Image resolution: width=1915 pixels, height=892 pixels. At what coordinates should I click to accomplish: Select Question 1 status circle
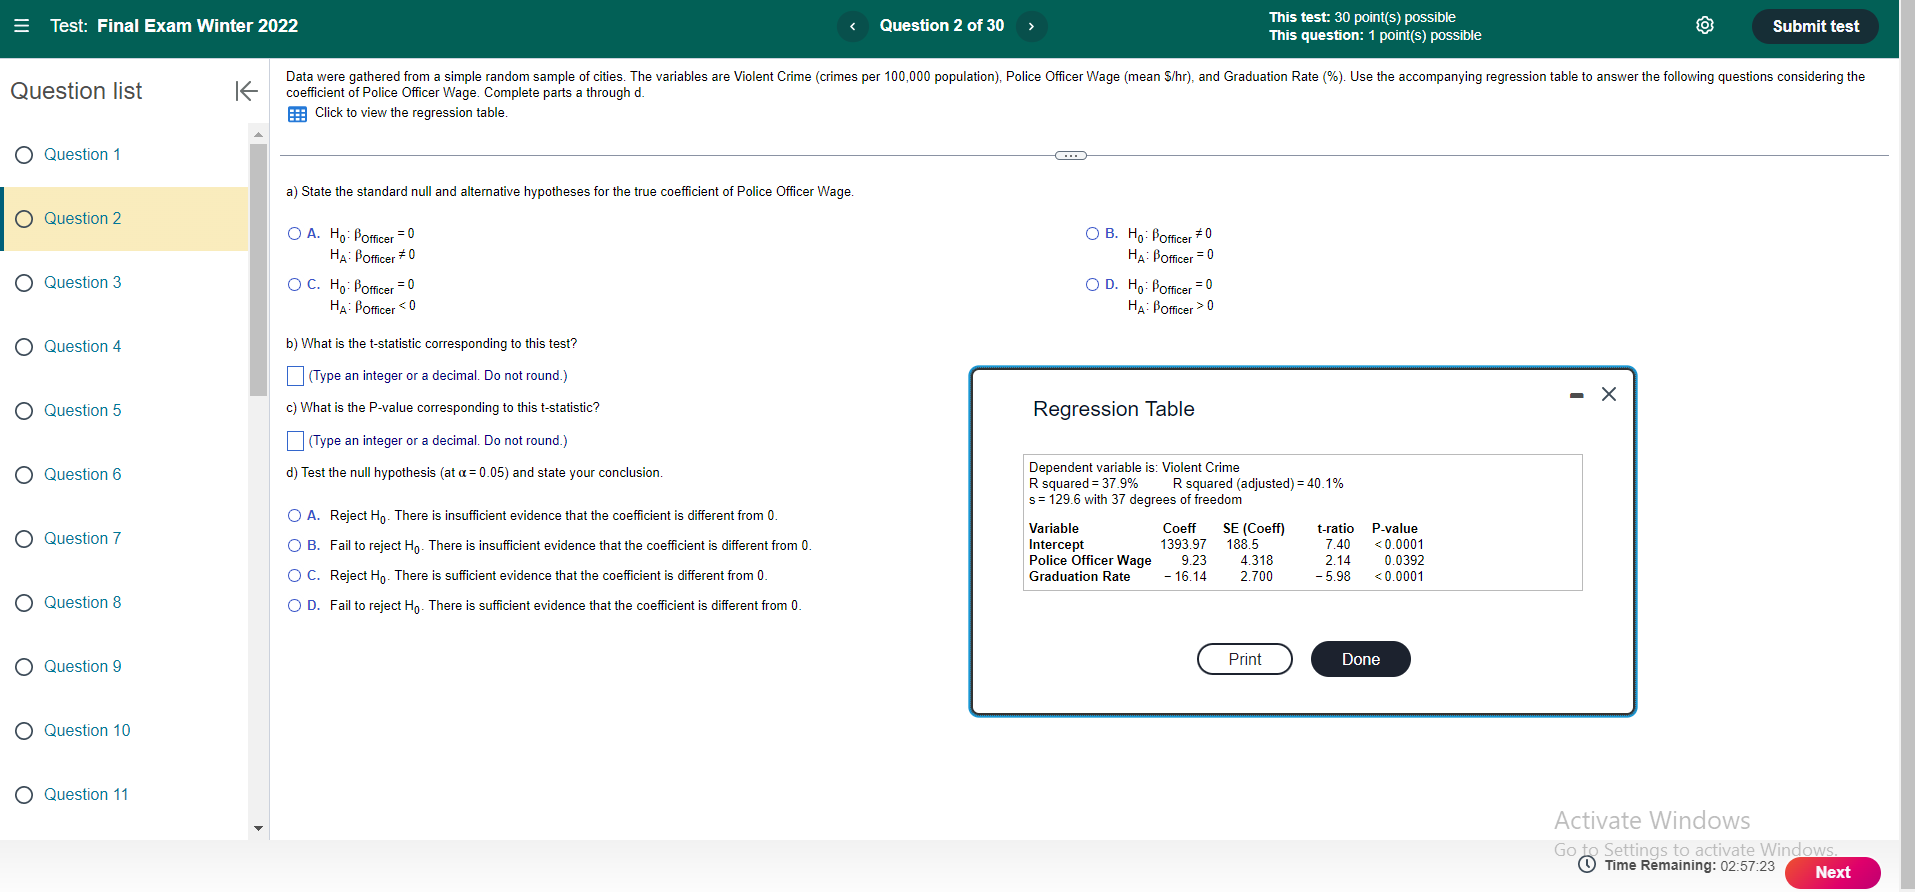coord(24,155)
